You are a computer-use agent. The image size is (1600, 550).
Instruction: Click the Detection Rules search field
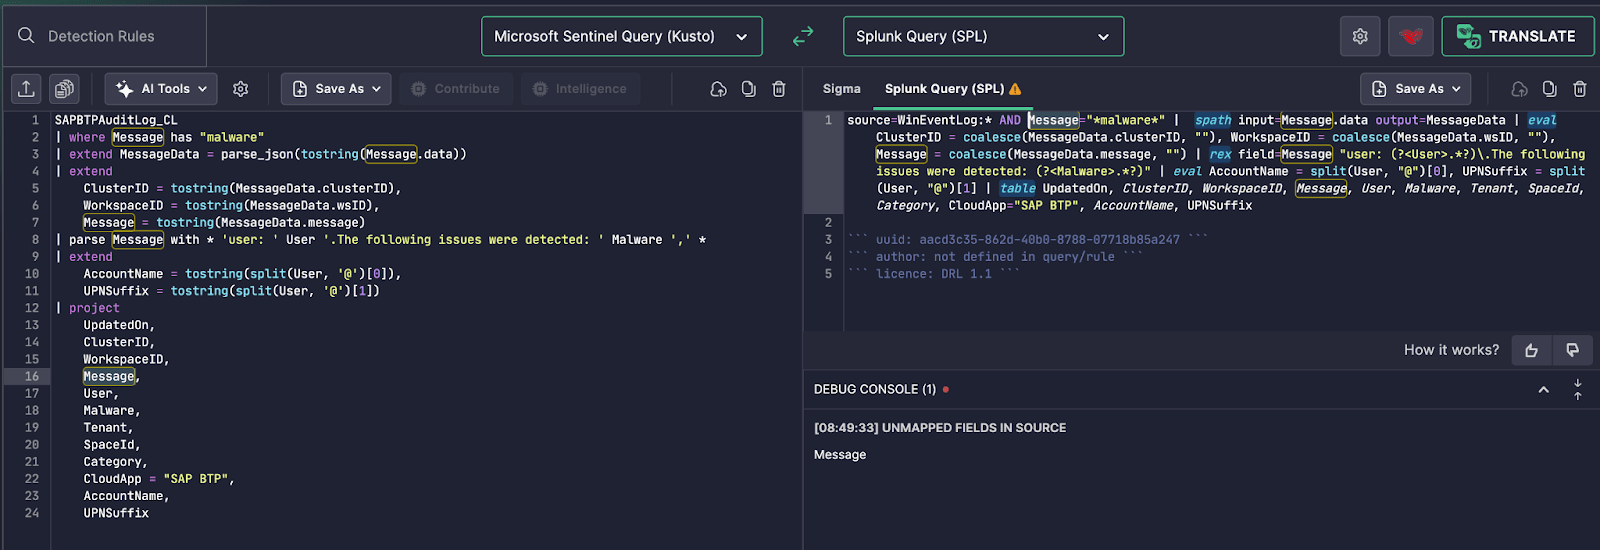(x=101, y=36)
